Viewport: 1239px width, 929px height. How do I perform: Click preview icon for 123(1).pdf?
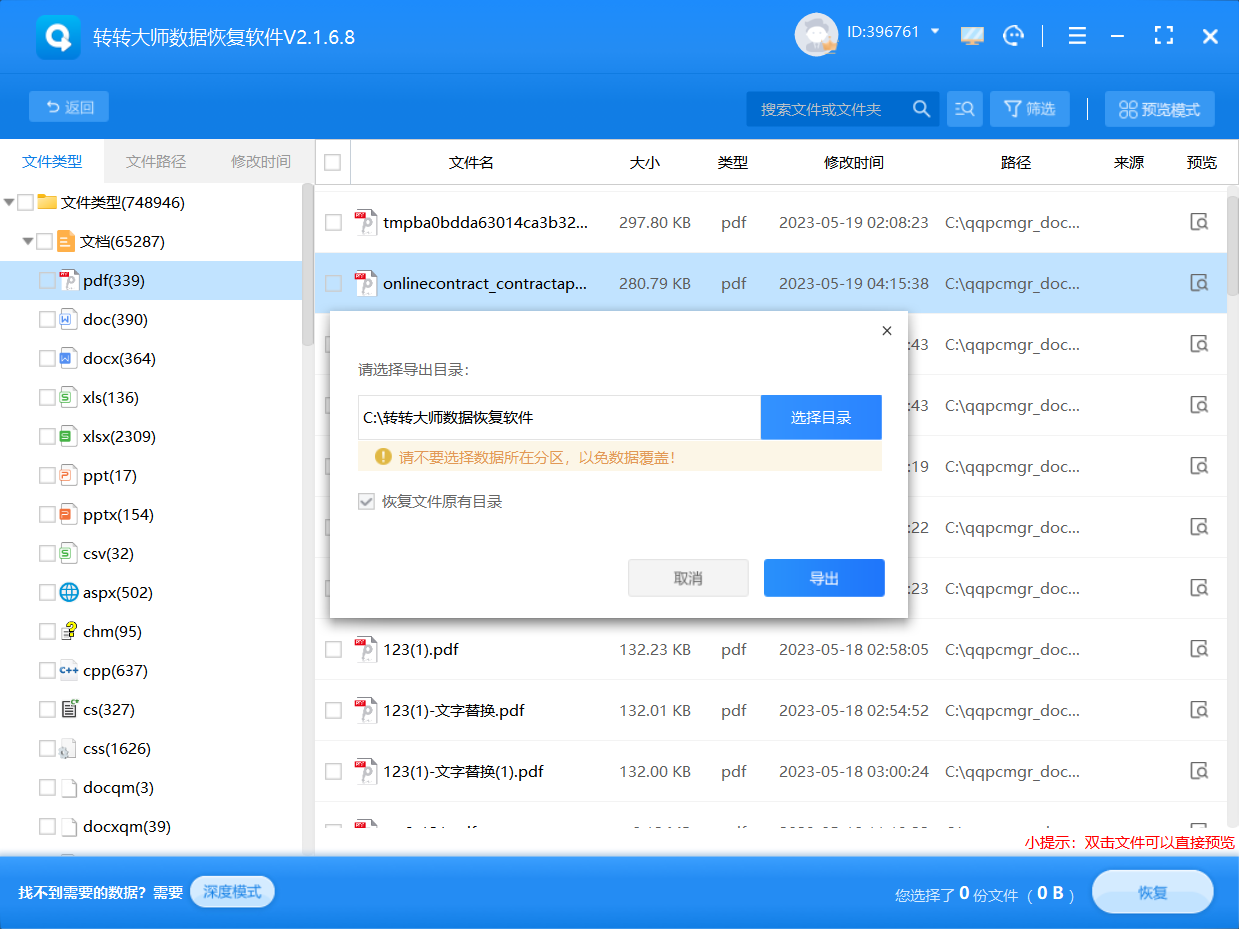point(1199,649)
